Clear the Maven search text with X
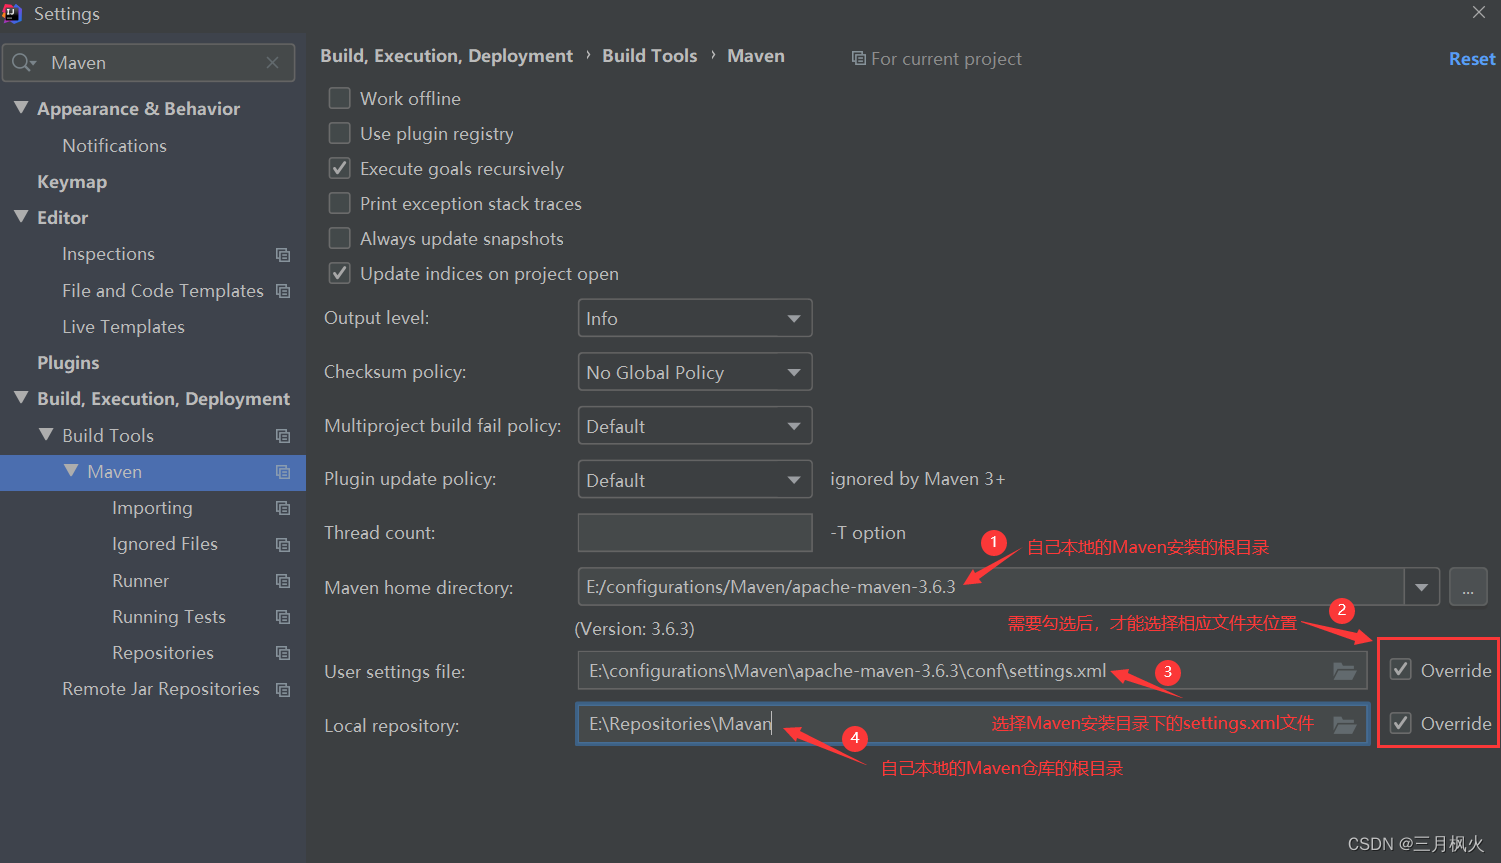 (x=272, y=63)
